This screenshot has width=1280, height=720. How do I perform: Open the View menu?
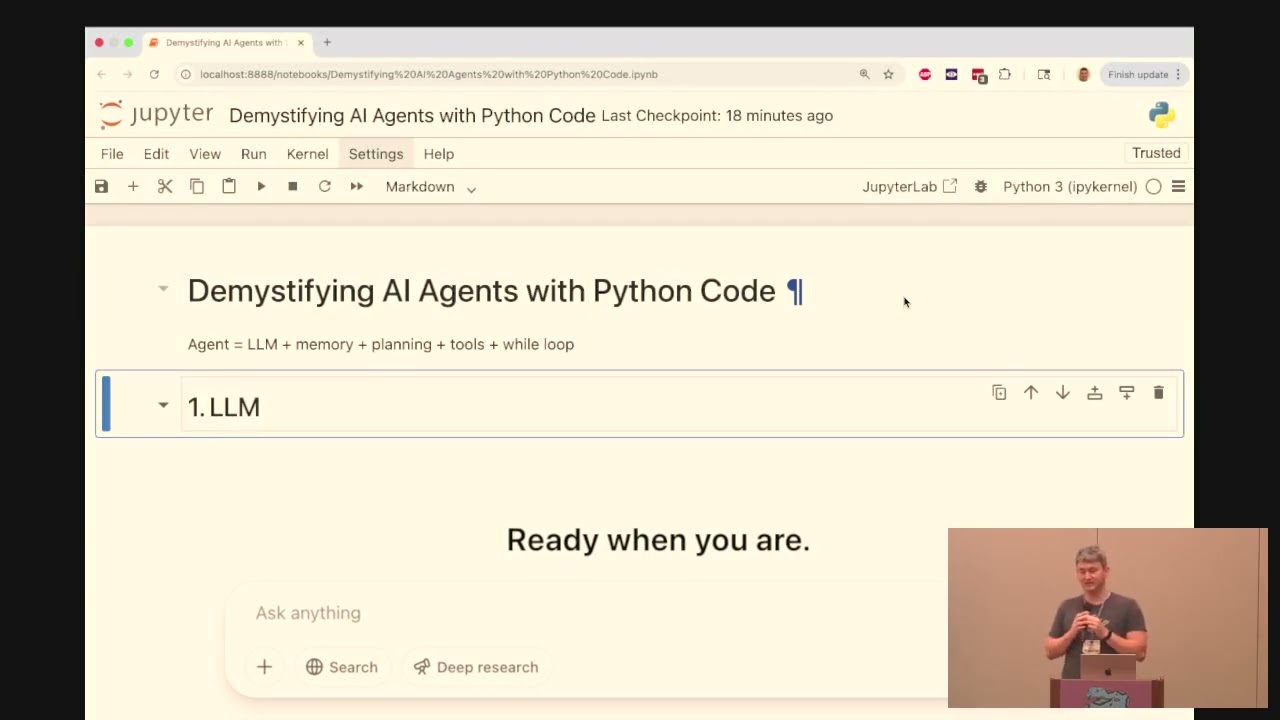(205, 154)
